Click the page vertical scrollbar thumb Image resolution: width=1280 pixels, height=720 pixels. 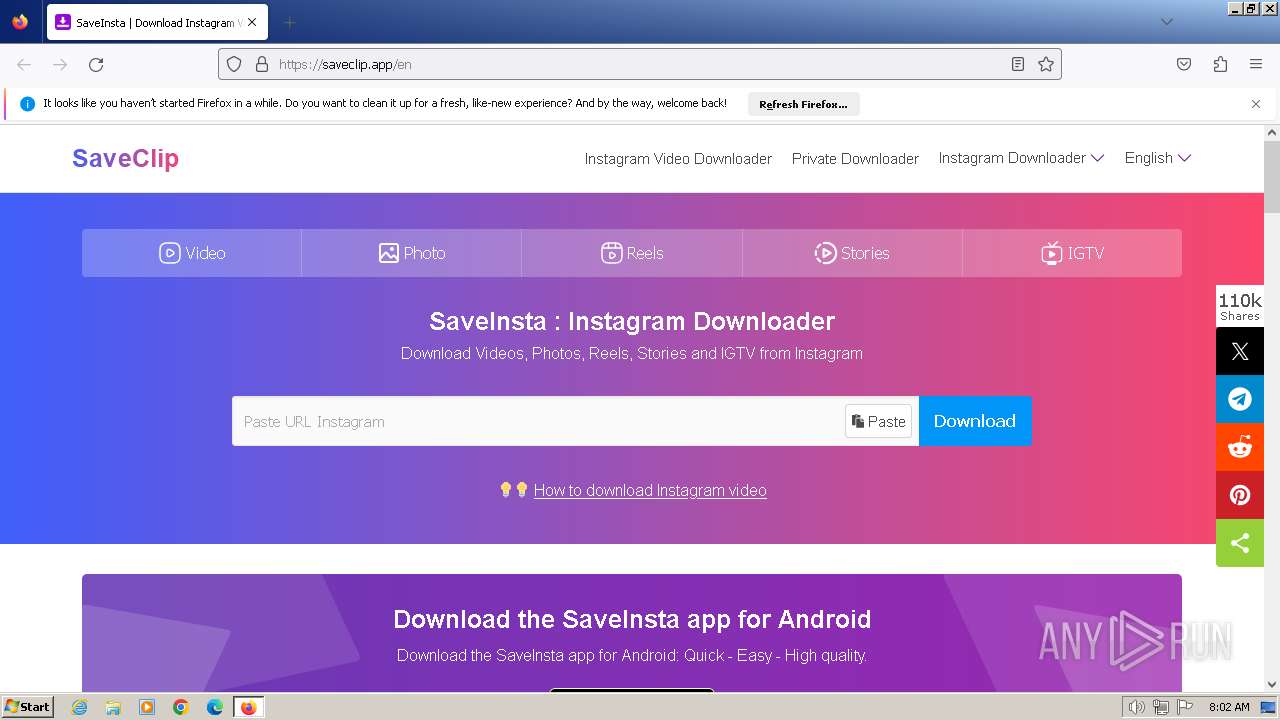(1272, 178)
